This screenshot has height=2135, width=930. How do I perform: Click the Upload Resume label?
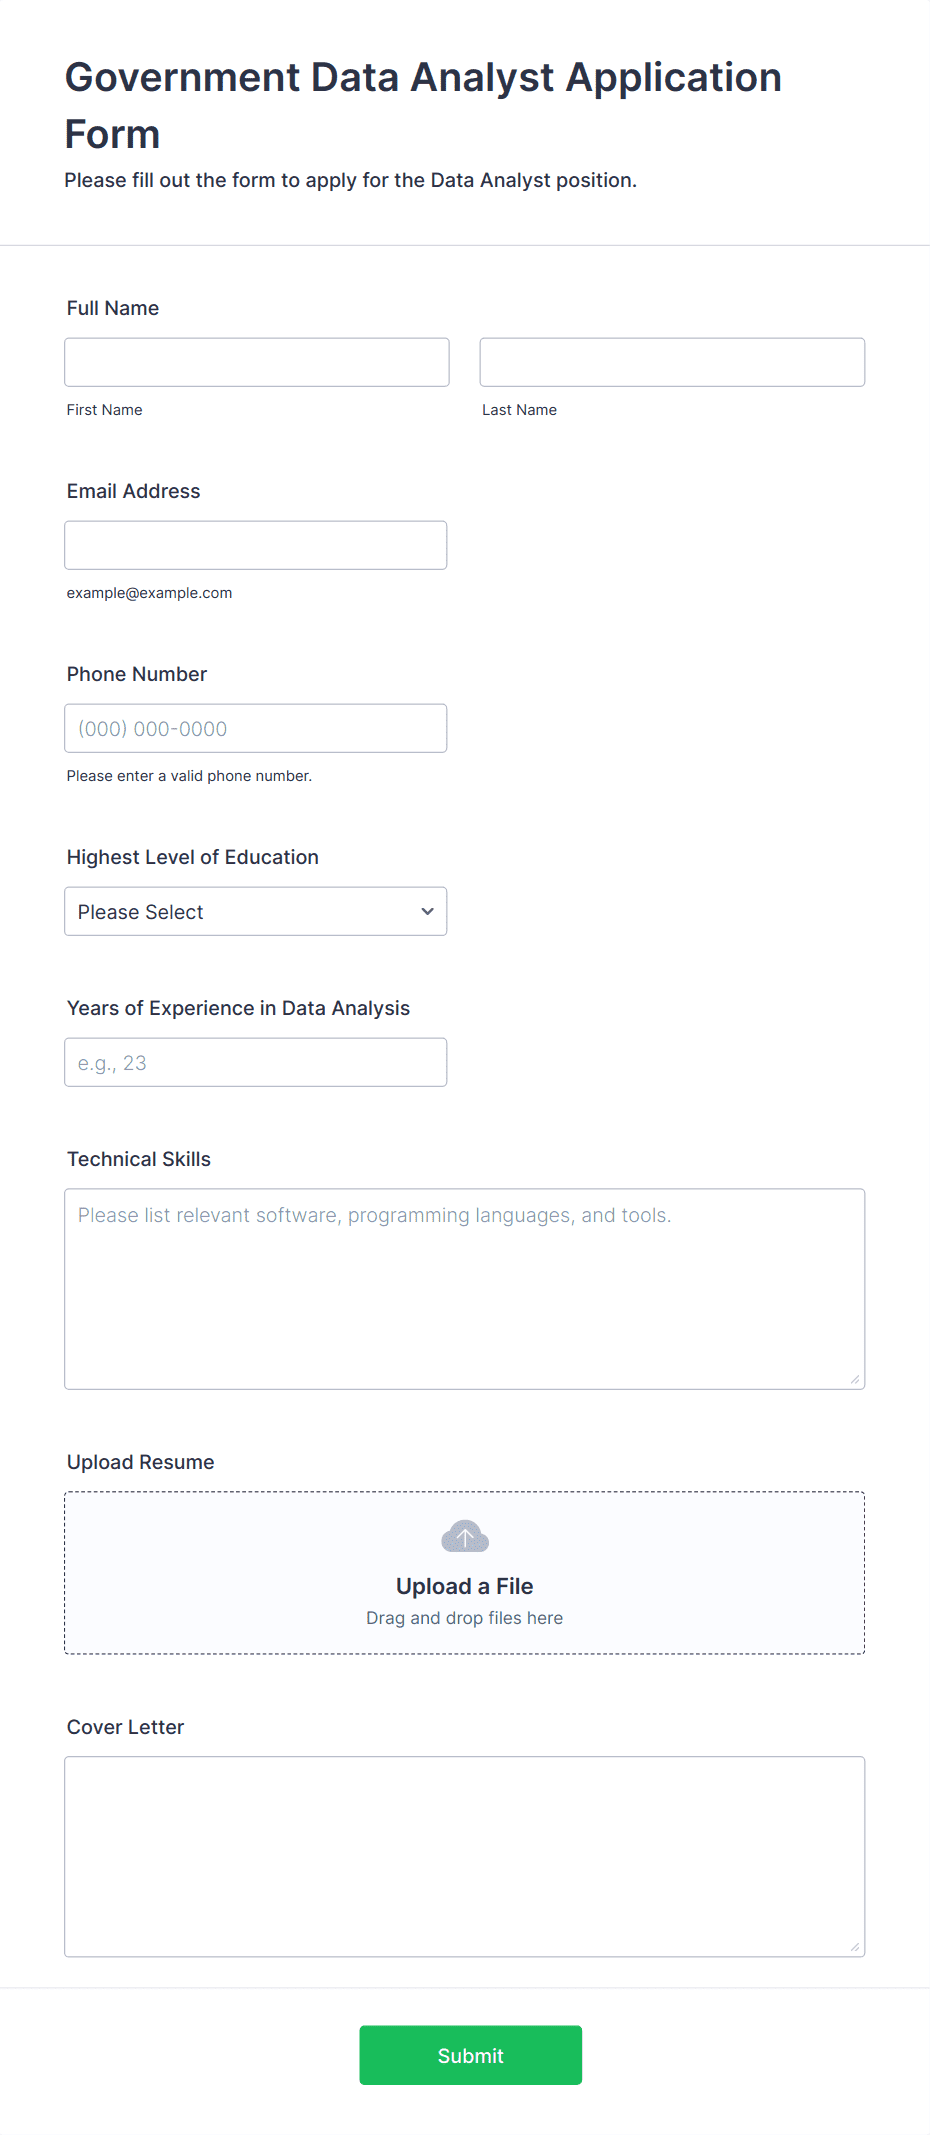click(x=141, y=1462)
